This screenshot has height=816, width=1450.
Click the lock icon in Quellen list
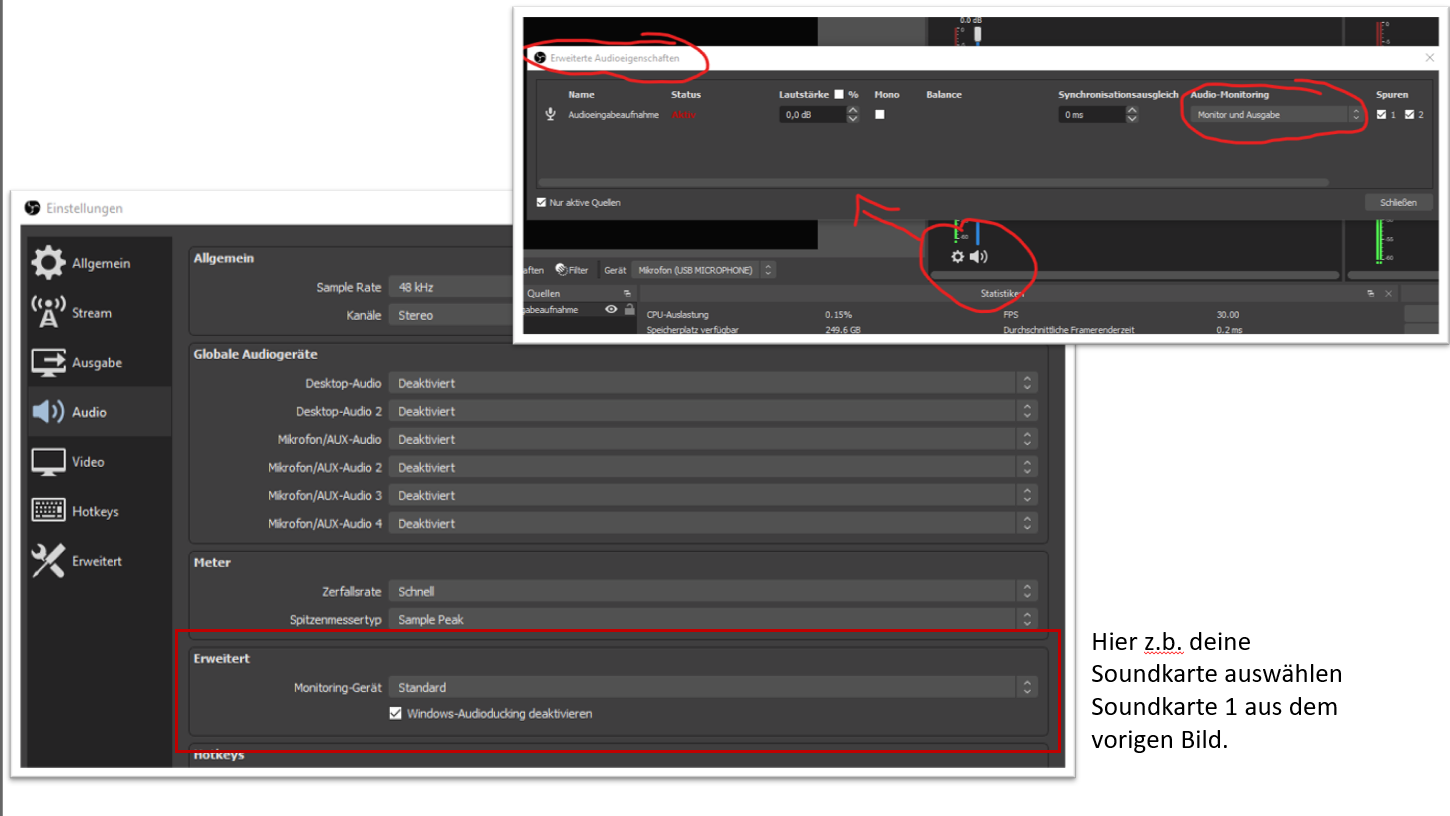point(629,310)
